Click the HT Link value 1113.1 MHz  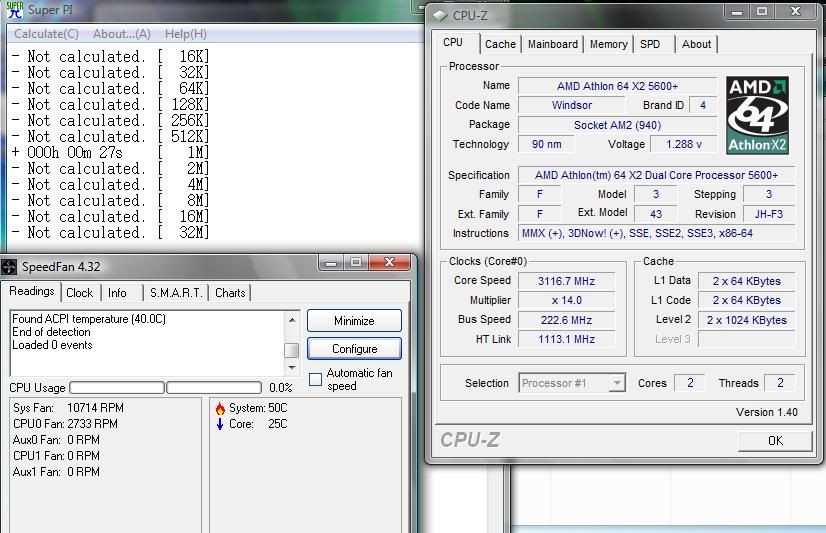(x=566, y=339)
